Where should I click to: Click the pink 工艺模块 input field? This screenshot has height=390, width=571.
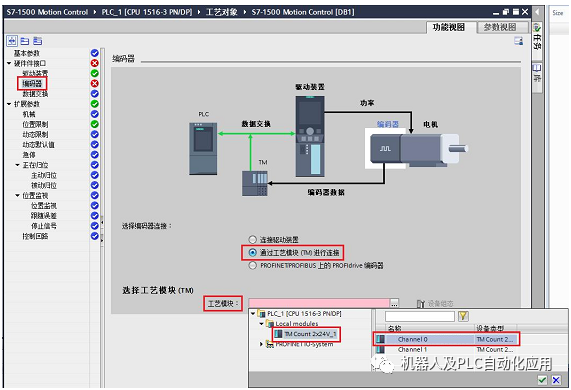(319, 303)
